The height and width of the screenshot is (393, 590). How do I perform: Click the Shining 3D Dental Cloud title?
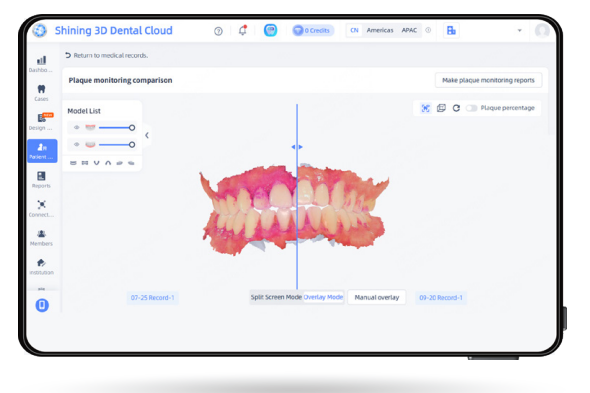click(x=114, y=30)
